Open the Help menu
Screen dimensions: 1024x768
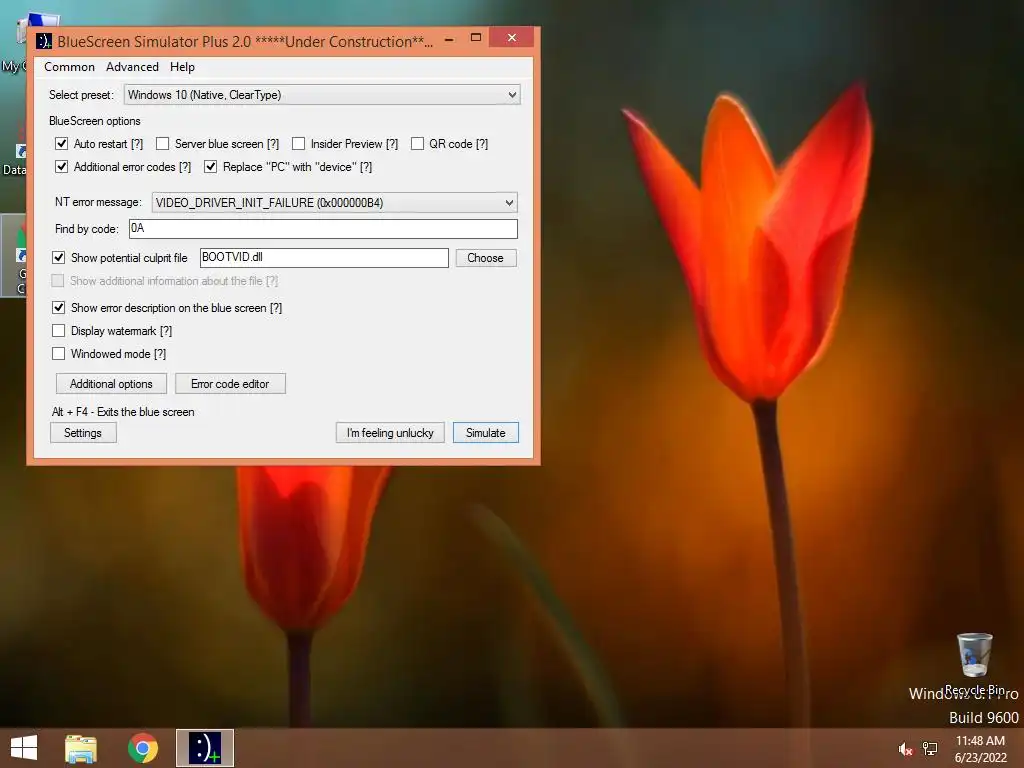182,67
